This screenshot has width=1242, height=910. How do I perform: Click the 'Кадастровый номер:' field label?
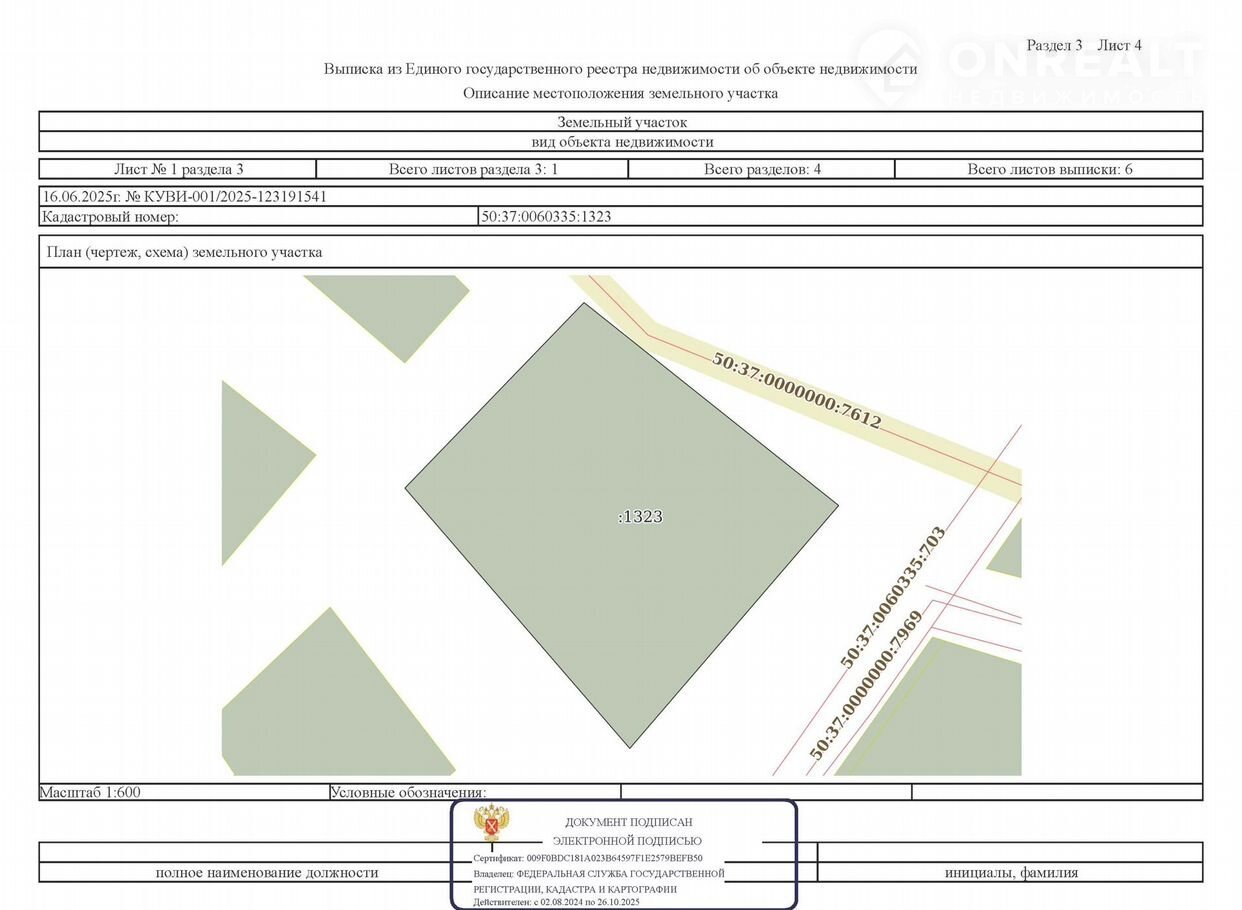pyautogui.click(x=110, y=216)
